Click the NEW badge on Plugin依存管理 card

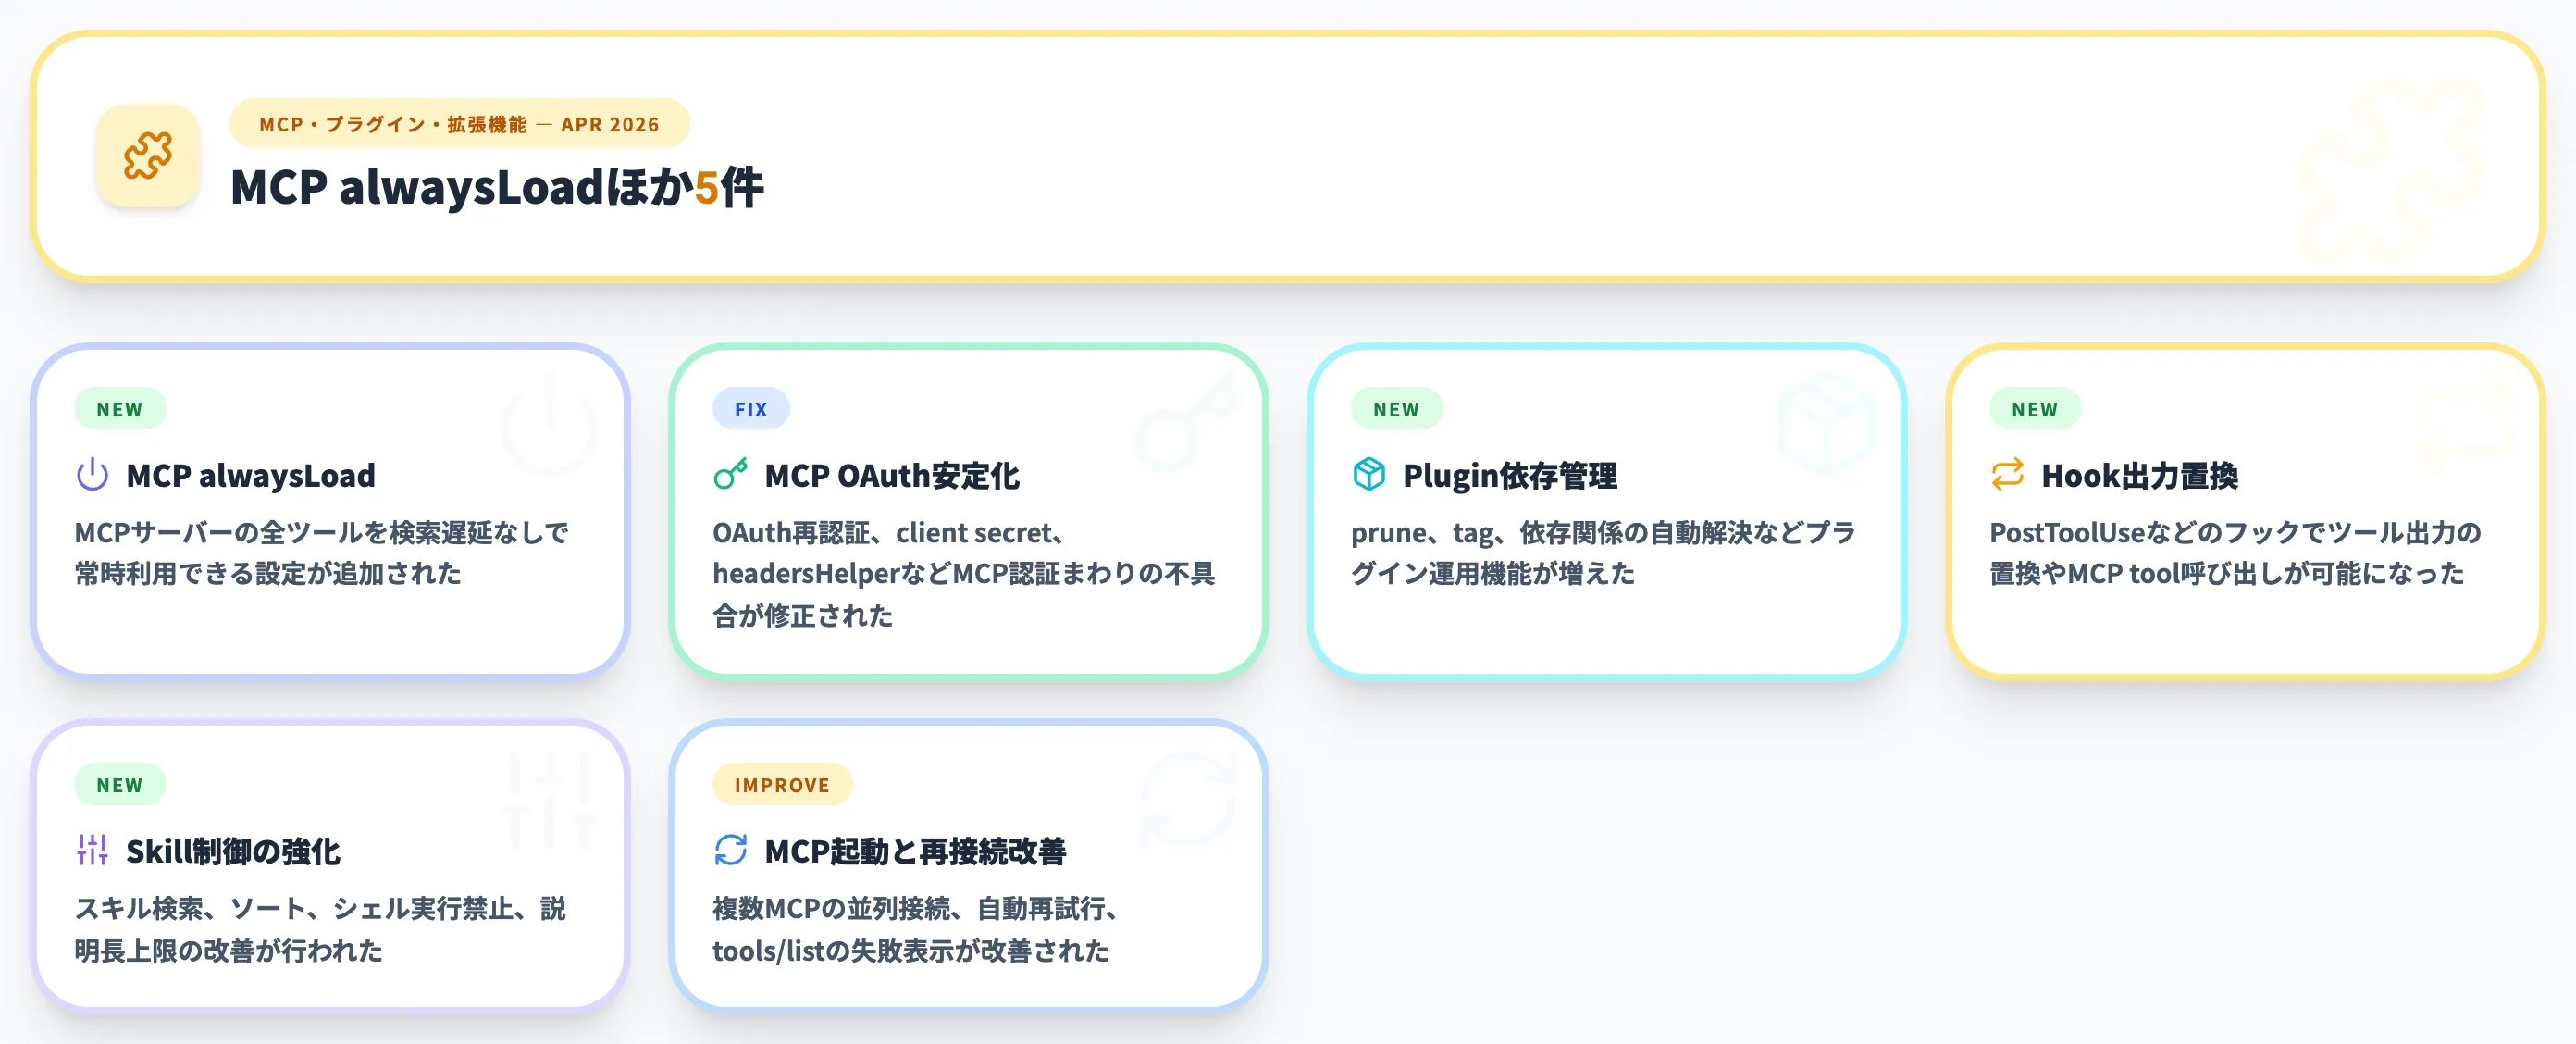coord(1396,409)
